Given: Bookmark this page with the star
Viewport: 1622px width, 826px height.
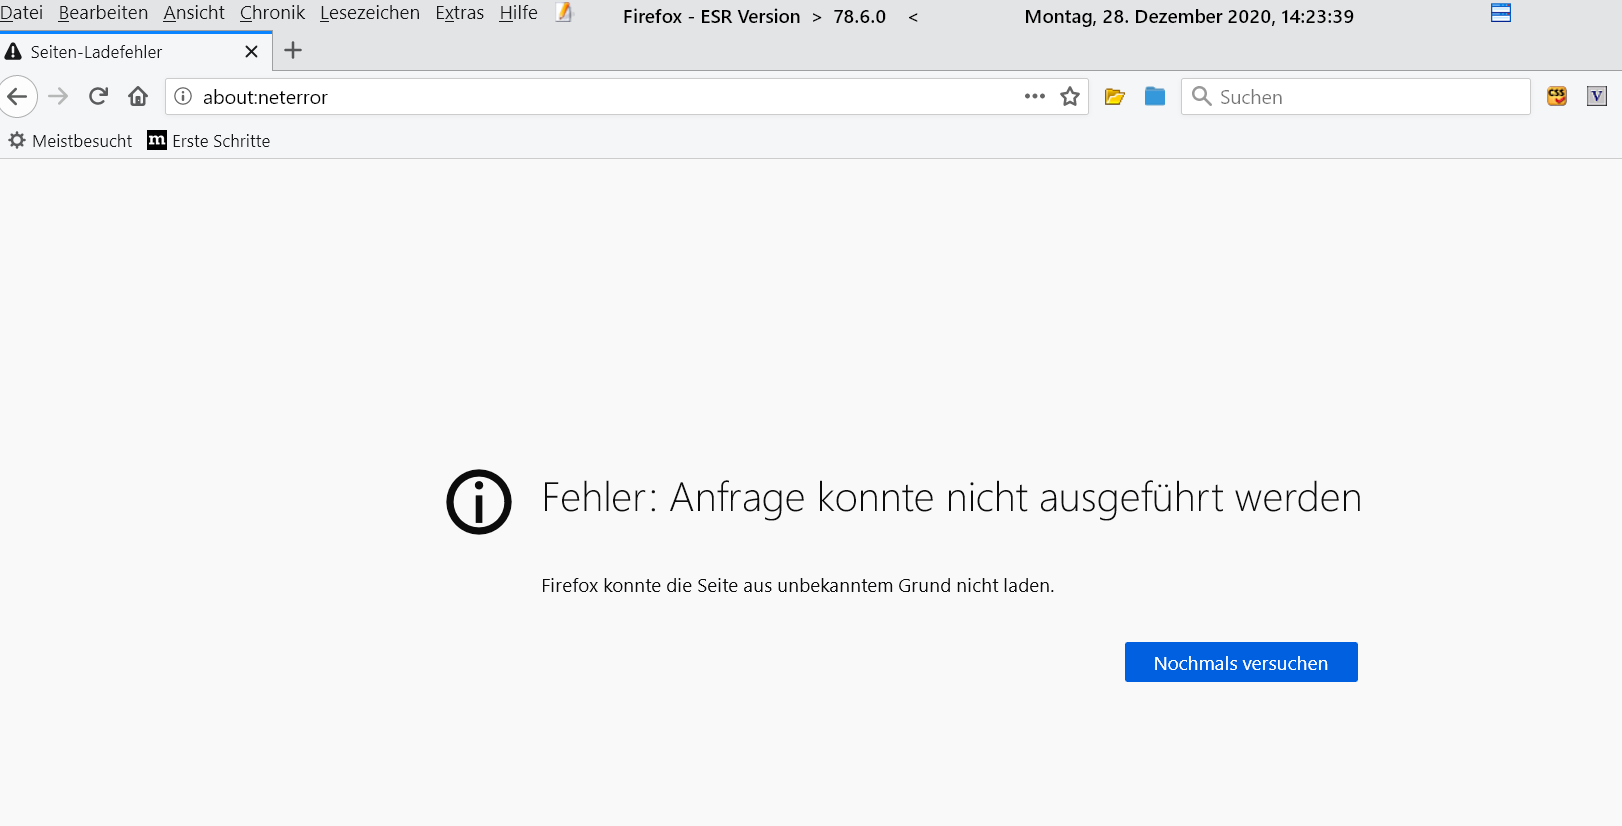Looking at the screenshot, I should click(1070, 97).
